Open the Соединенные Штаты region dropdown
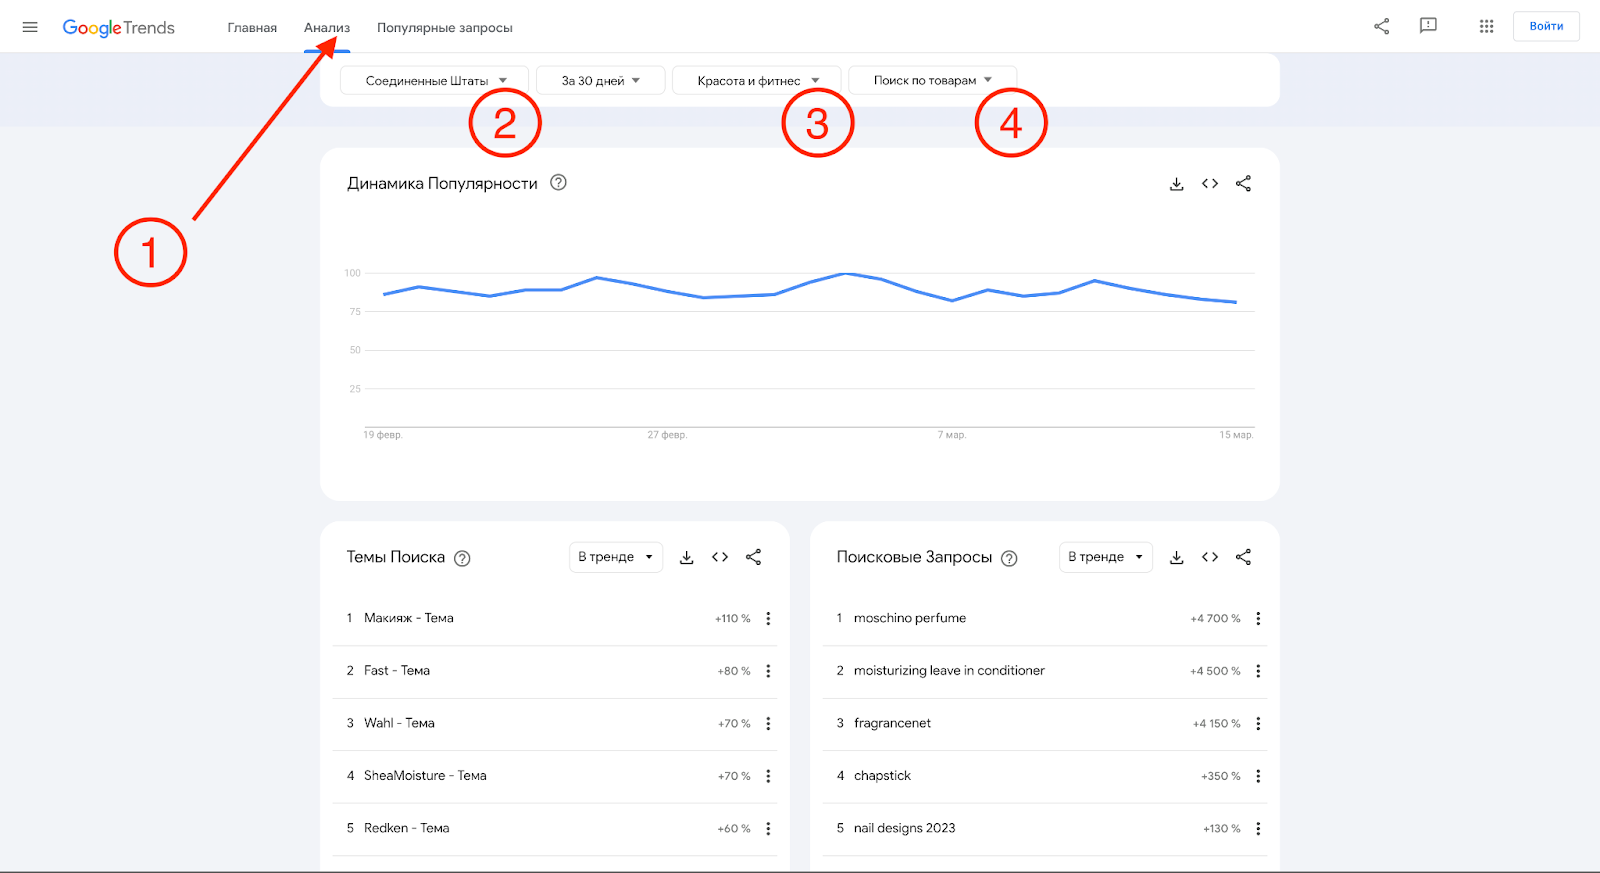The width and height of the screenshot is (1600, 873). pos(435,80)
